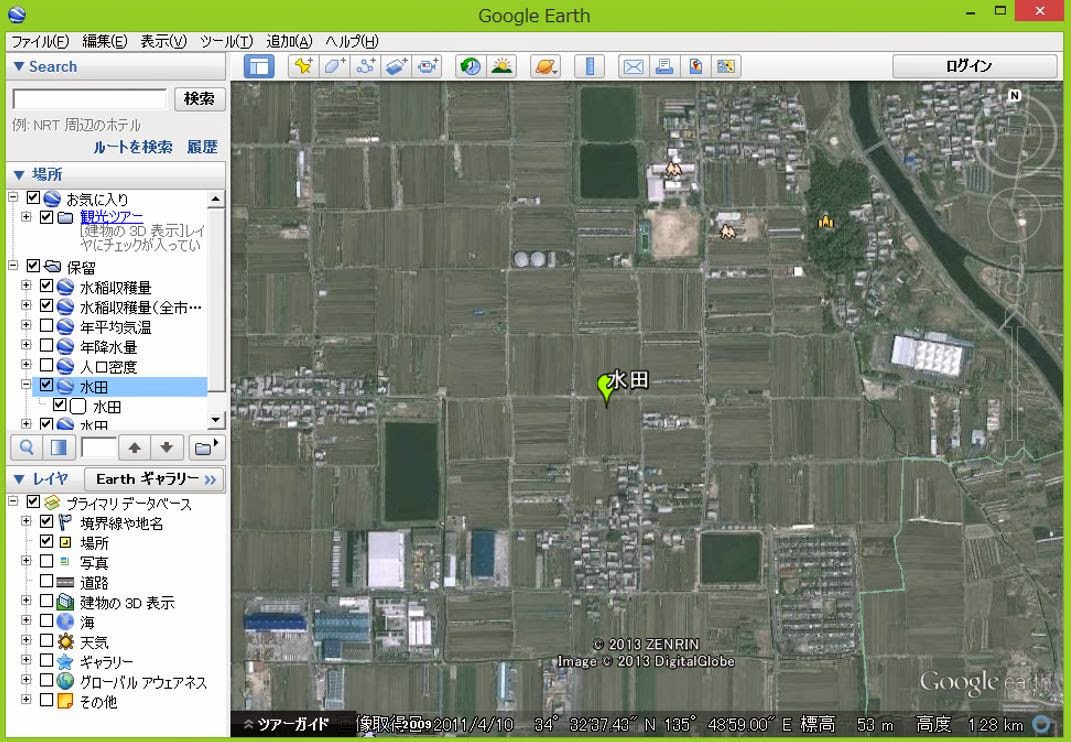Expand the 観光ツアー folder node

pyautogui.click(x=26, y=217)
